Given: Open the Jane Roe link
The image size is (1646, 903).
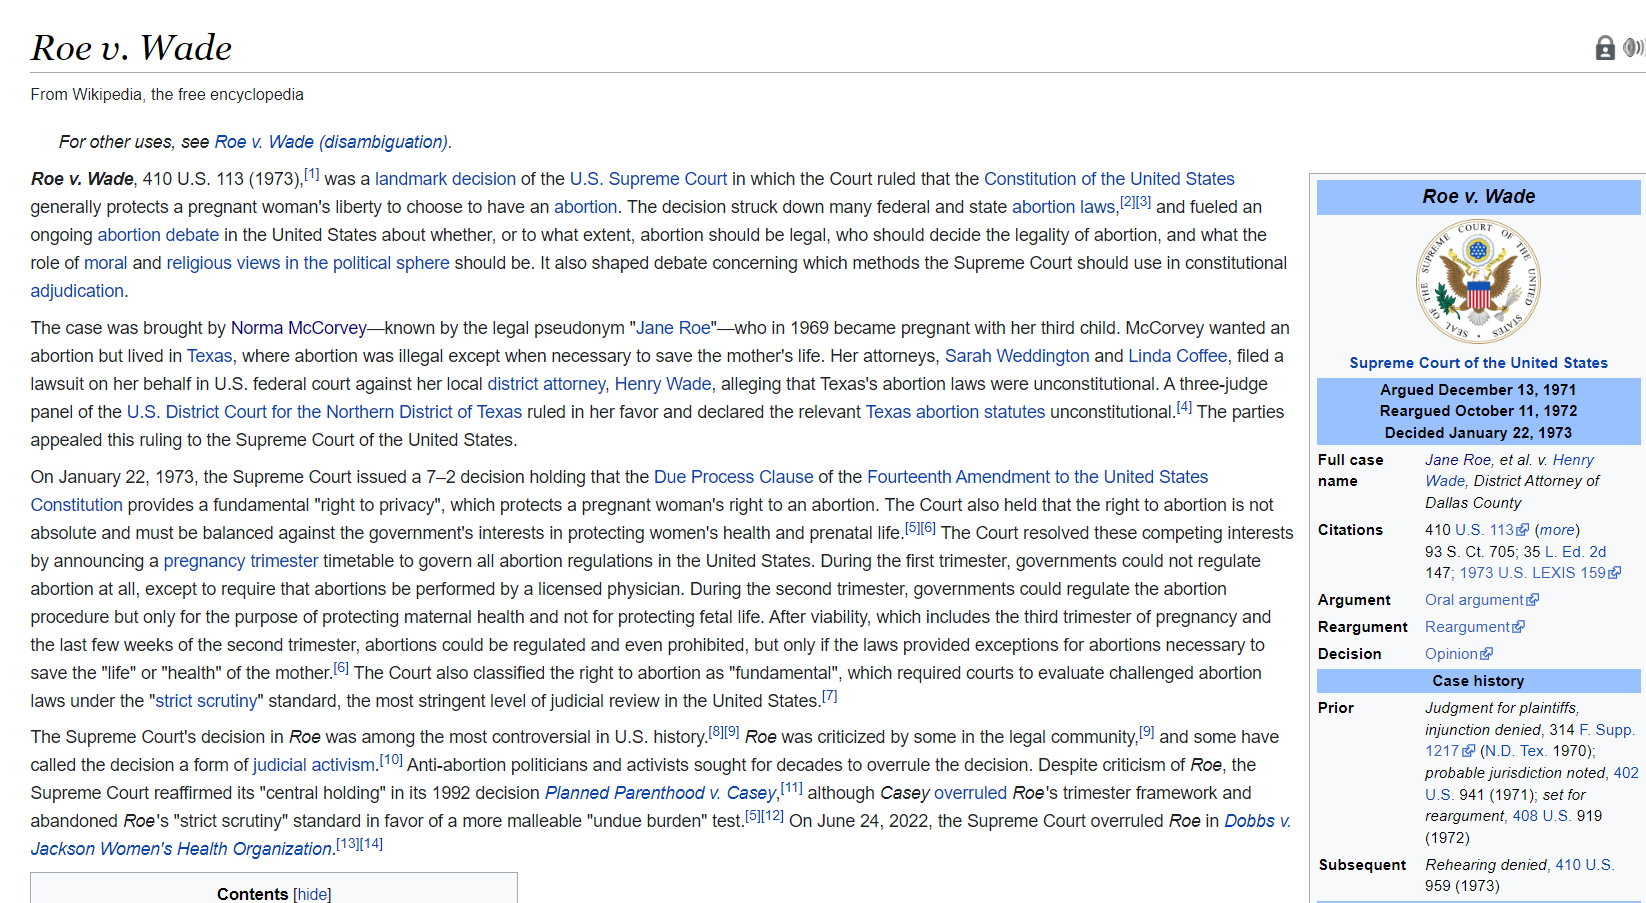Looking at the screenshot, I should tap(673, 328).
